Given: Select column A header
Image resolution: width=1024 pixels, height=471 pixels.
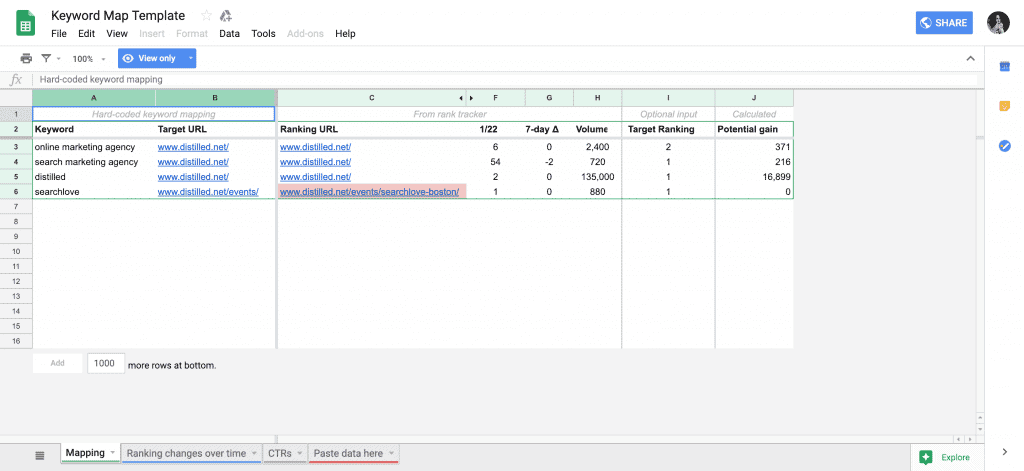Looking at the screenshot, I should coord(94,98).
